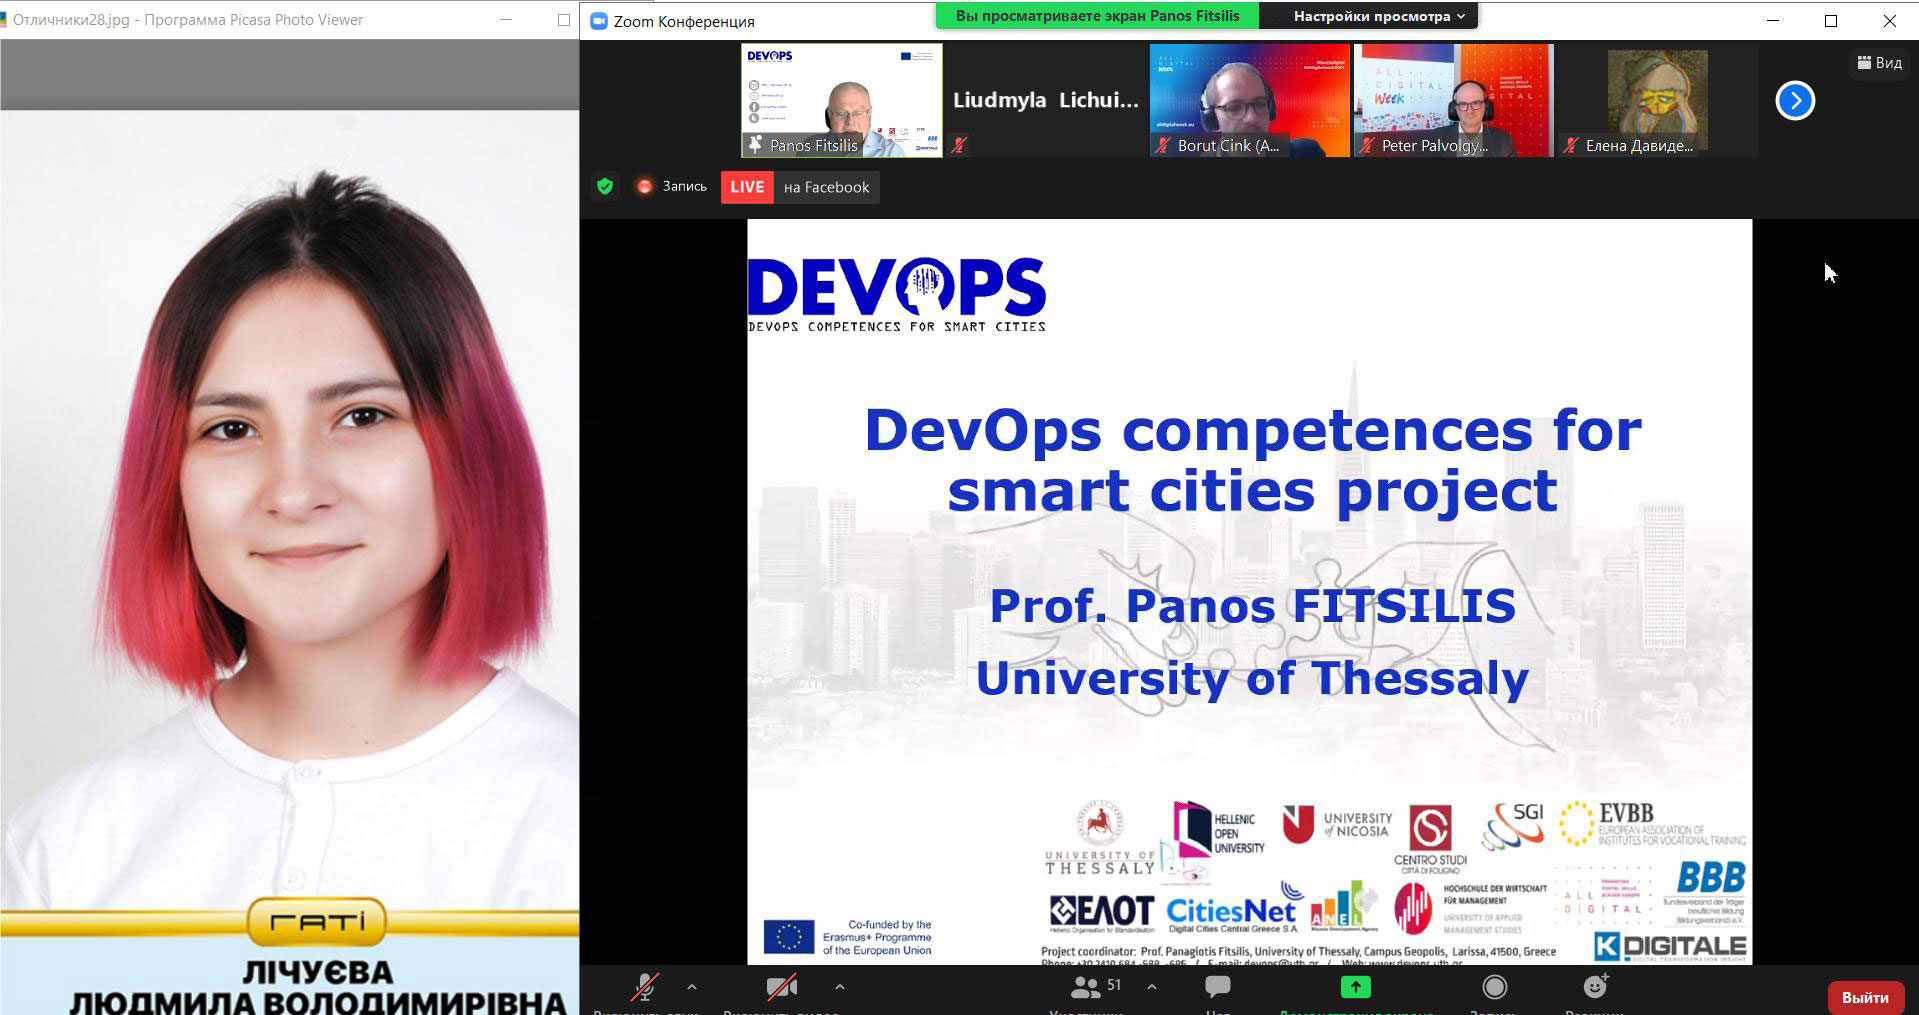Expand the participants options arrow
1919x1015 pixels.
click(x=1152, y=987)
